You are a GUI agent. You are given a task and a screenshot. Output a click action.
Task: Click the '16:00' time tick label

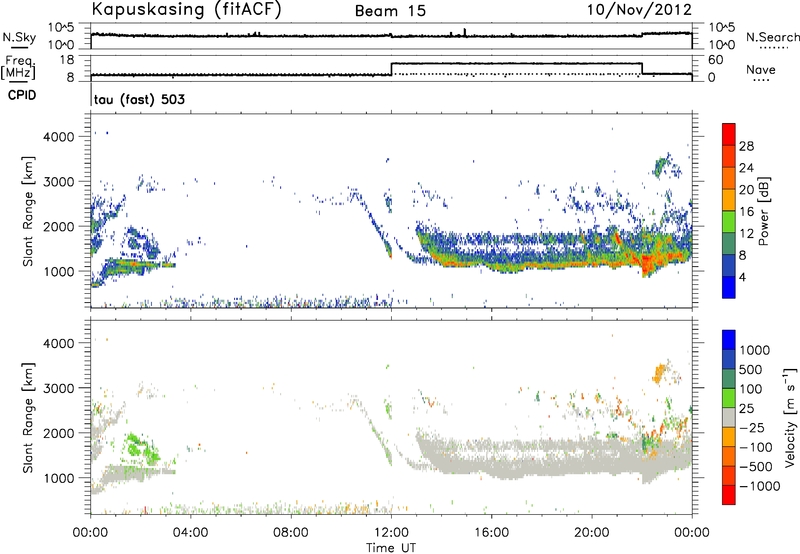pos(492,533)
